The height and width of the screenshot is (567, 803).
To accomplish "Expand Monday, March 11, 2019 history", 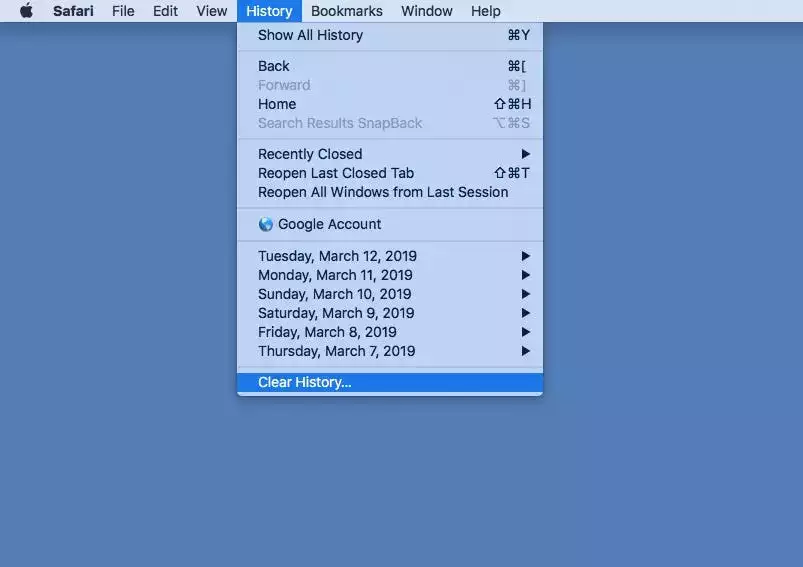I will 390,275.
